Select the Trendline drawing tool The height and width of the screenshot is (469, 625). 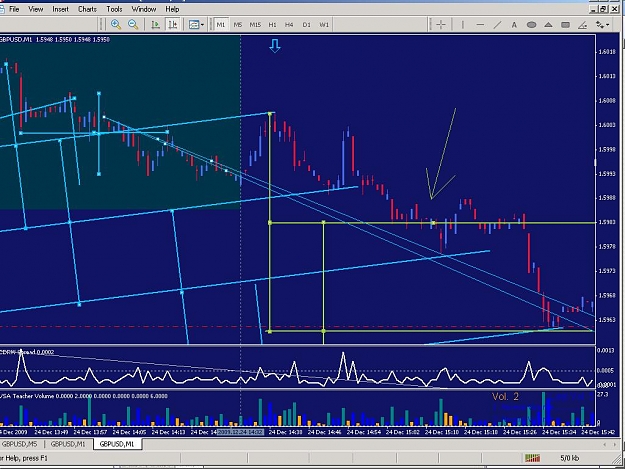pyautogui.click(x=497, y=25)
